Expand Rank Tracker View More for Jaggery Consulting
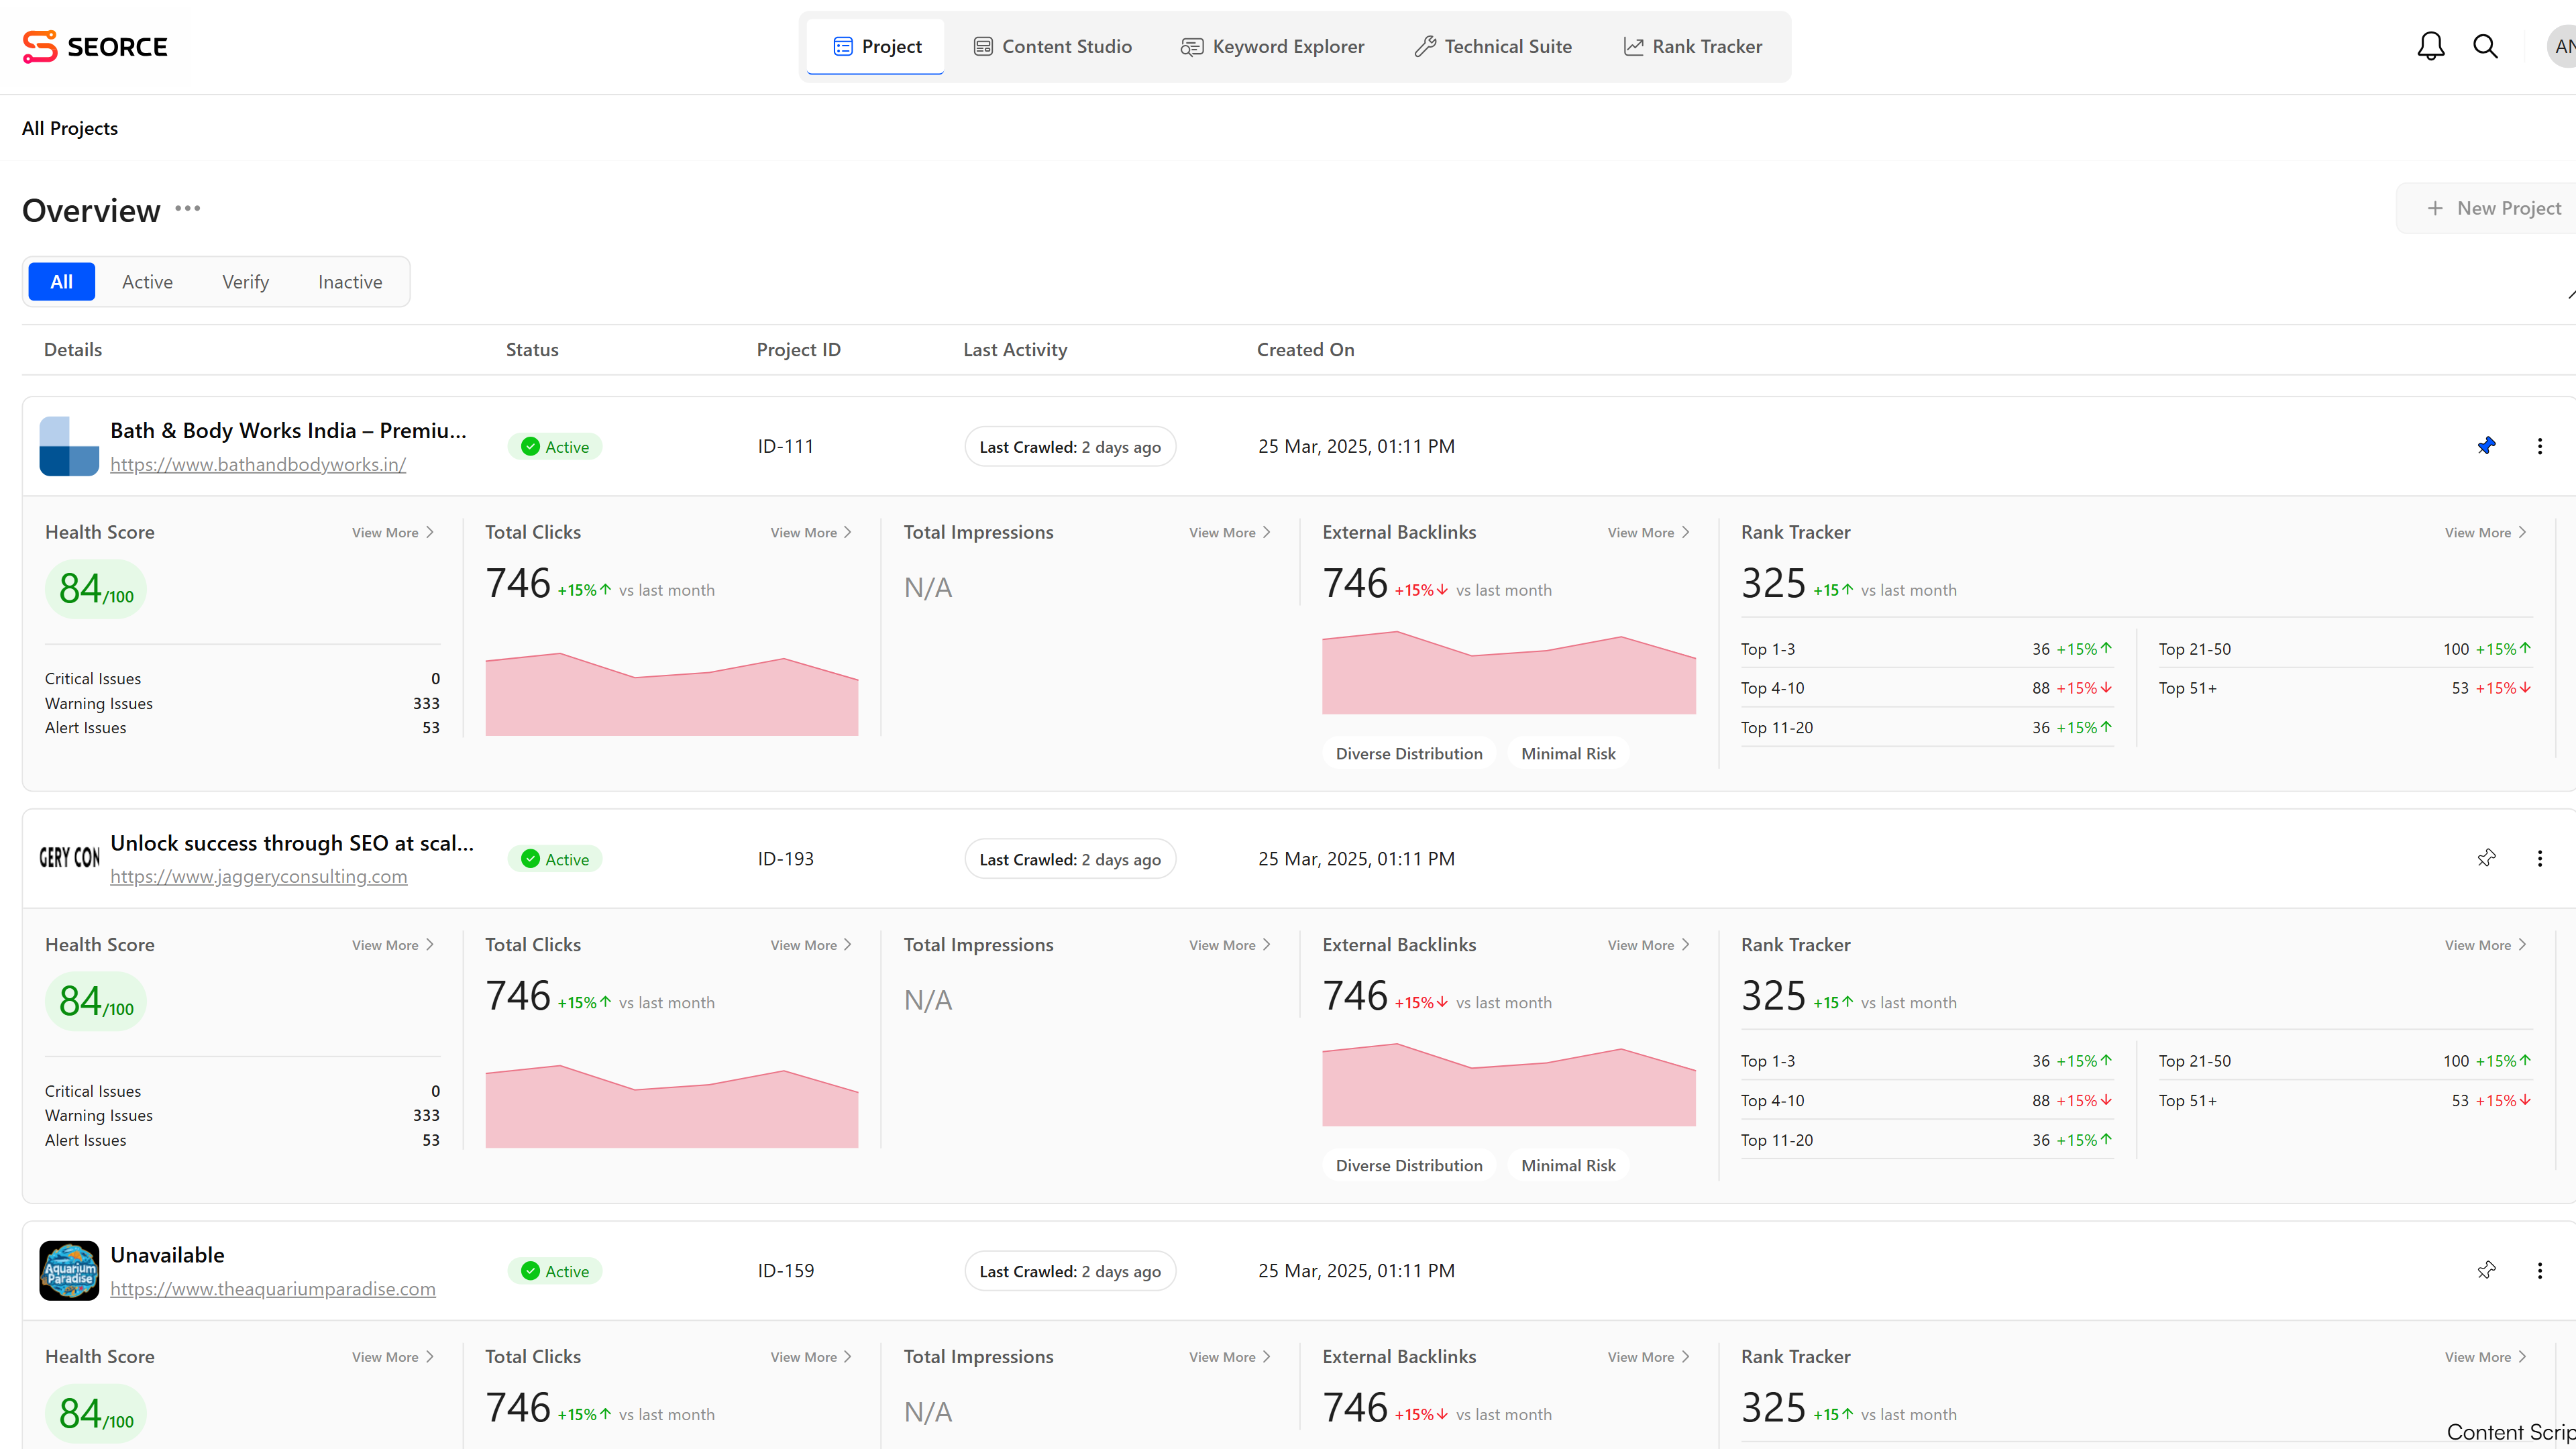Screen dimensions: 2576x1449 click(x=2485, y=944)
